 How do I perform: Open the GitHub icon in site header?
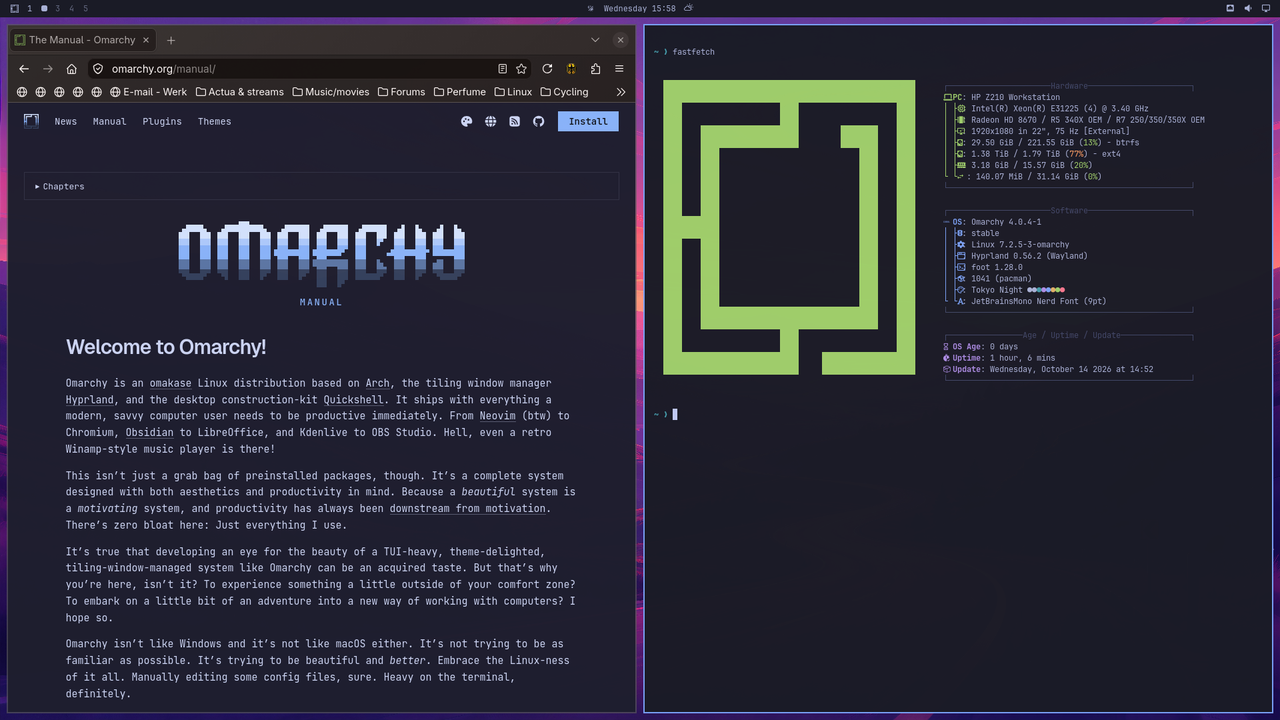pos(538,121)
